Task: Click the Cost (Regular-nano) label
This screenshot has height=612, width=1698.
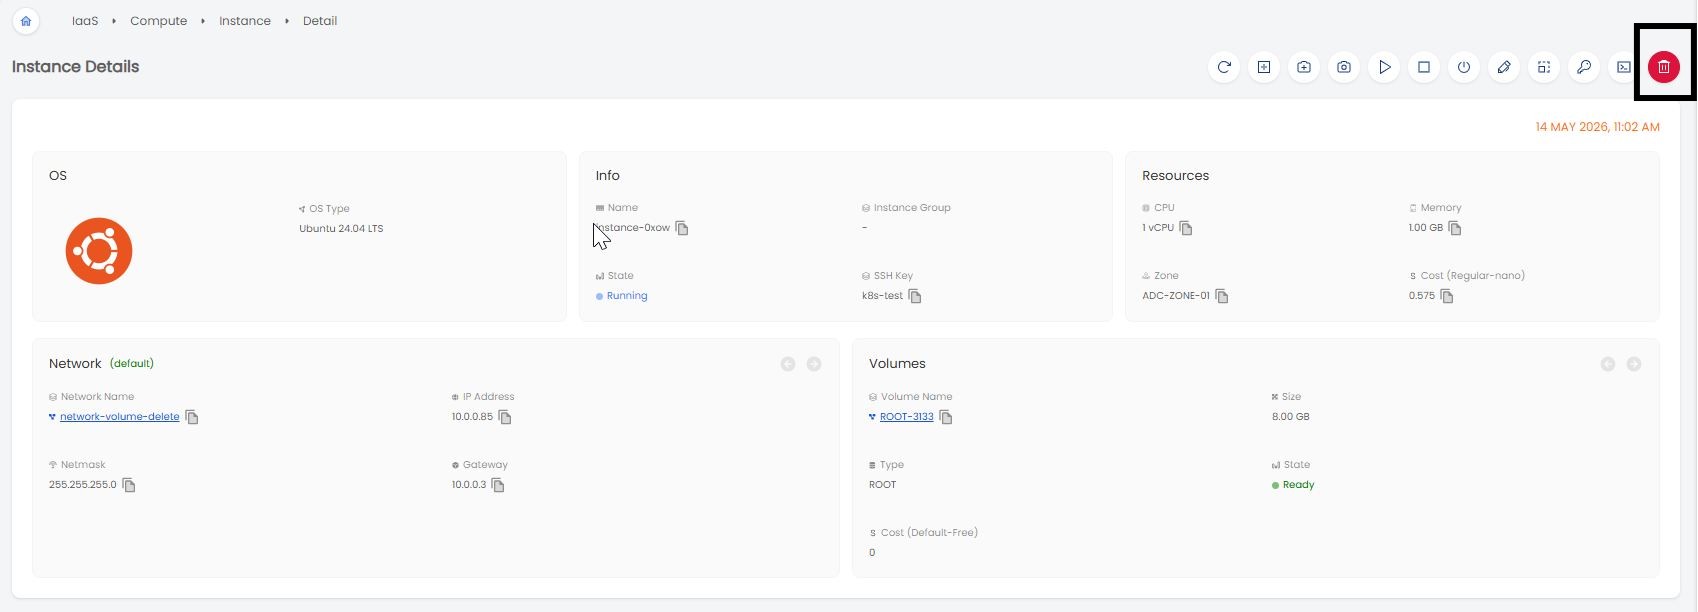Action: click(1473, 276)
